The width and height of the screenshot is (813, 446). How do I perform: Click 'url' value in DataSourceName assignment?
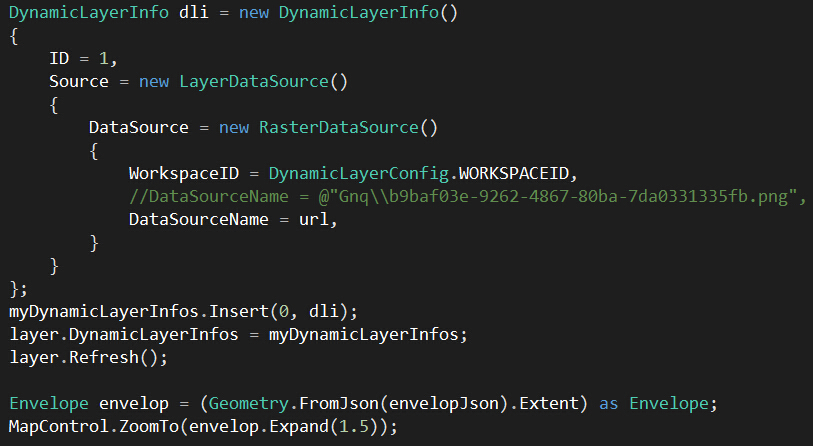[314, 219]
